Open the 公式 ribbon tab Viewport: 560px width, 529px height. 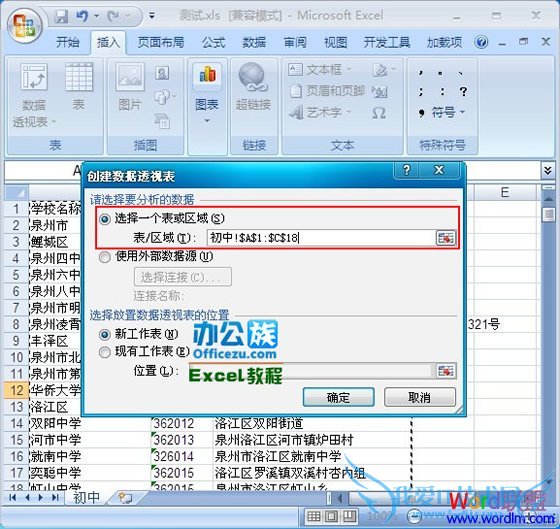[x=214, y=43]
